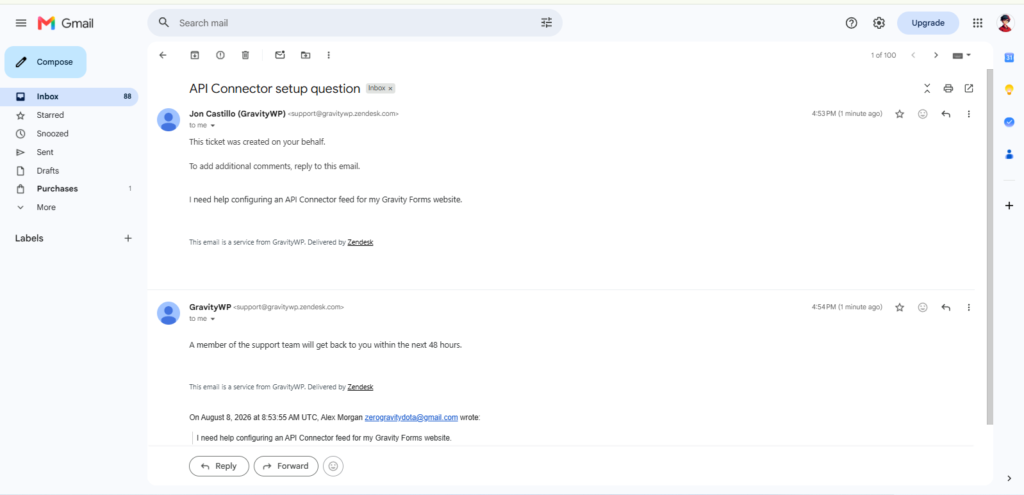Click the 1 of 100 counter text
The height and width of the screenshot is (495, 1024).
pyautogui.click(x=883, y=56)
